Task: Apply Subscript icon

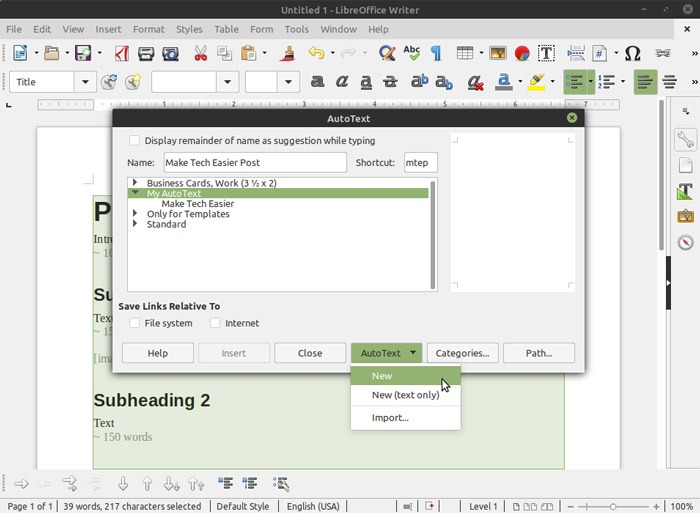Action: tap(444, 82)
